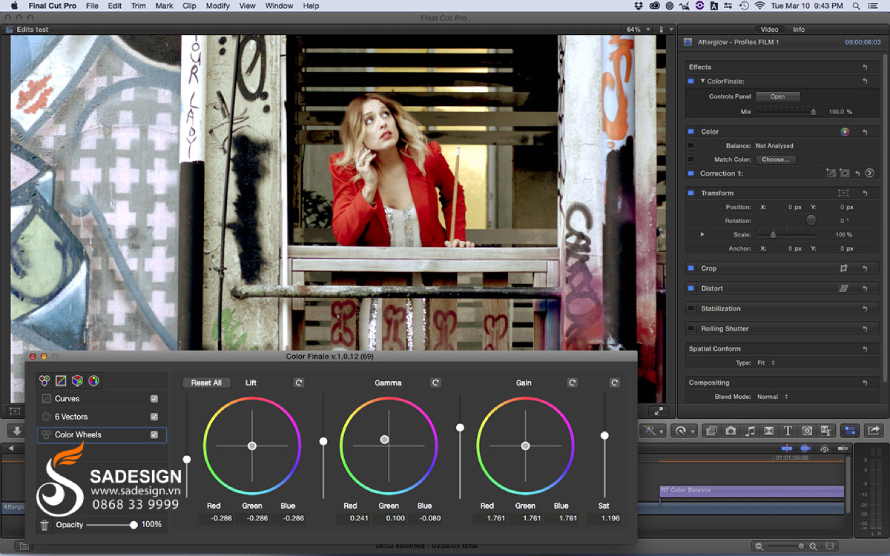The width and height of the screenshot is (890, 556).
Task: Open the Effects browser icon
Action: click(711, 431)
